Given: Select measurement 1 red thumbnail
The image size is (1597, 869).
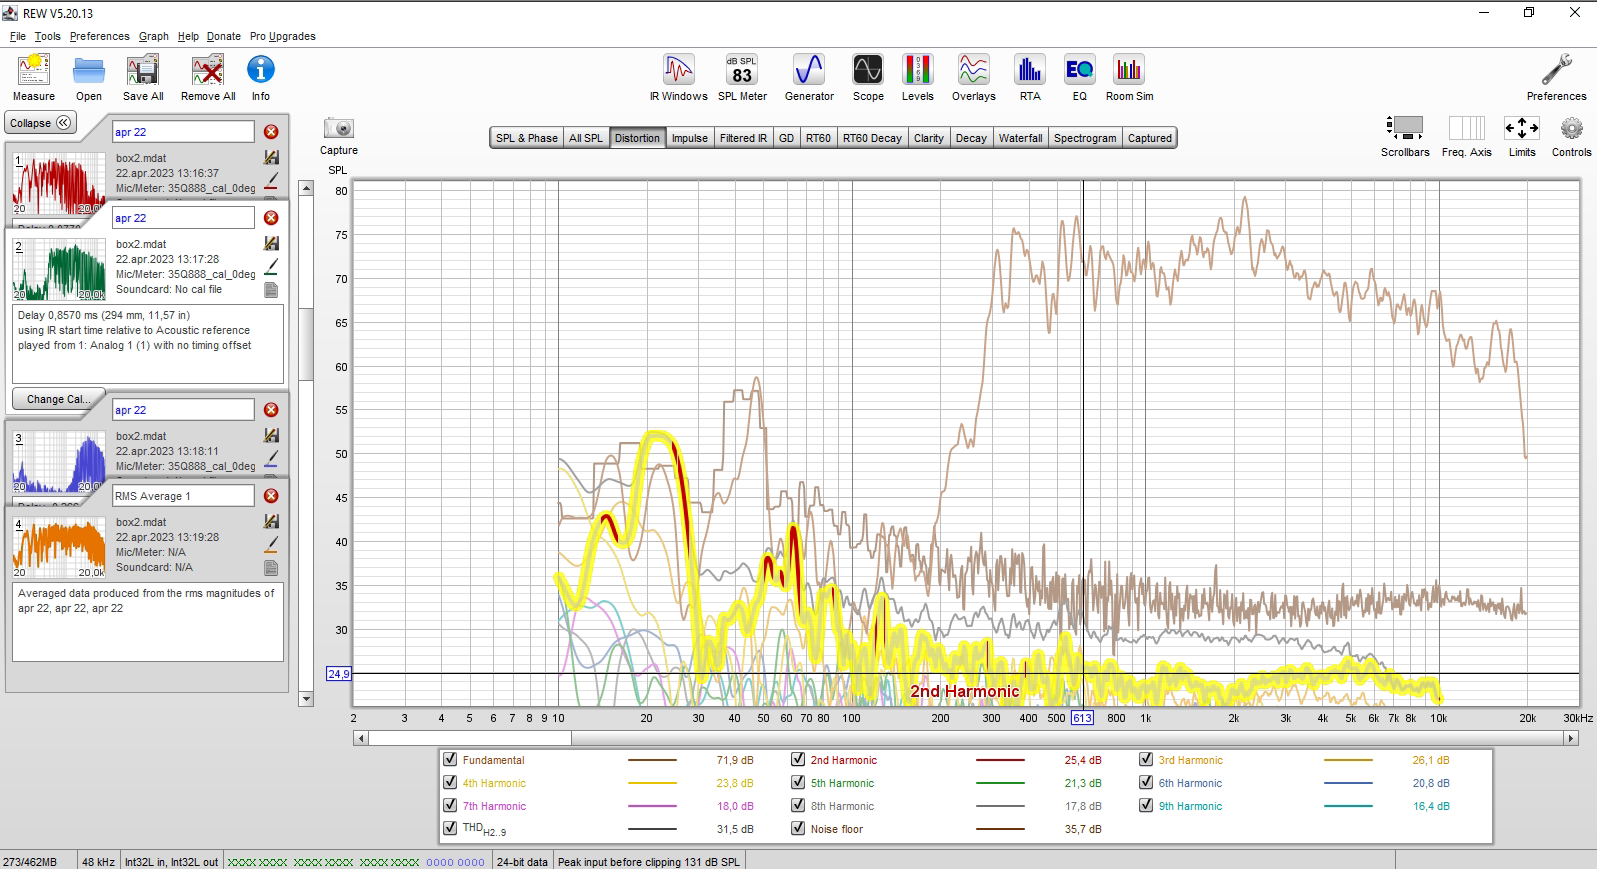Looking at the screenshot, I should coord(58,183).
